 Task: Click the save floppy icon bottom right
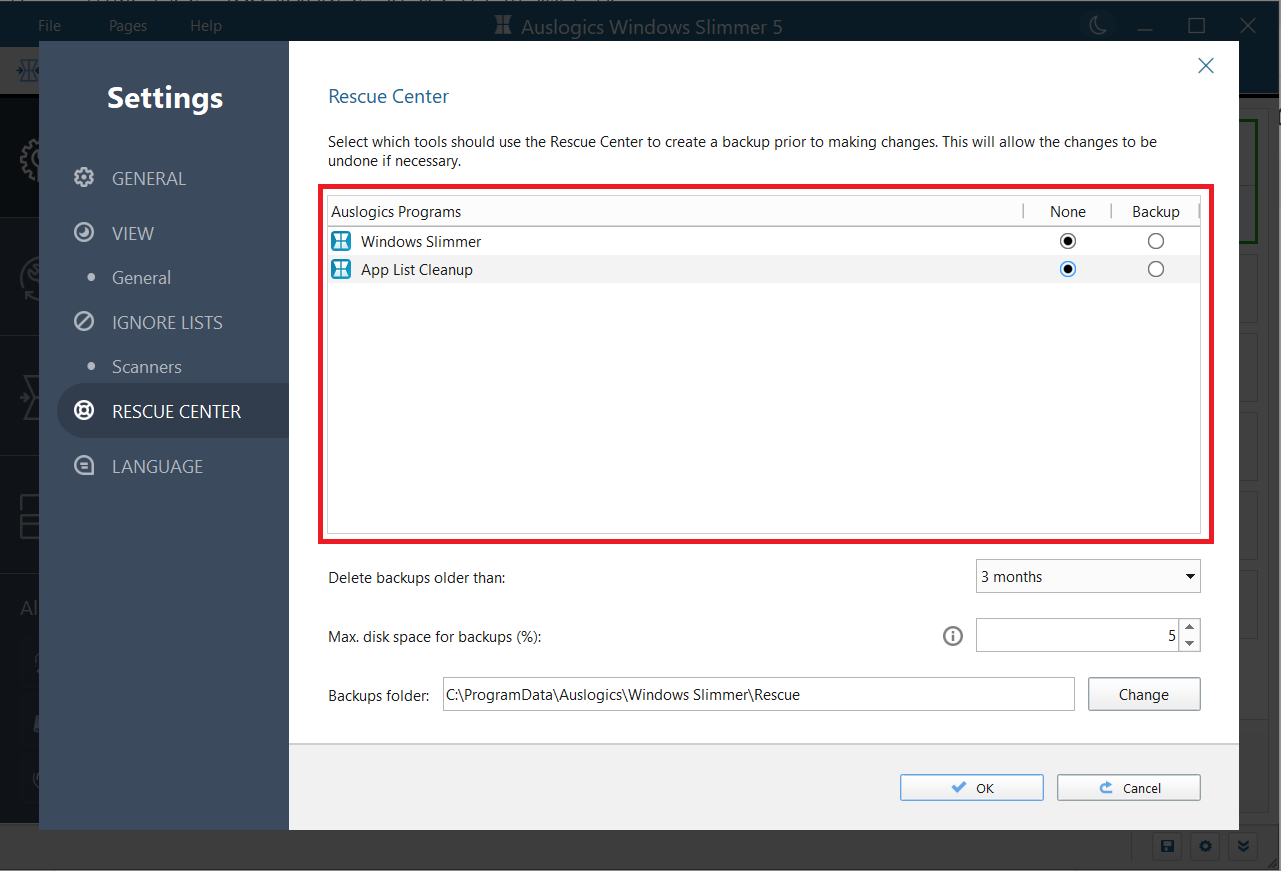pyautogui.click(x=1166, y=846)
